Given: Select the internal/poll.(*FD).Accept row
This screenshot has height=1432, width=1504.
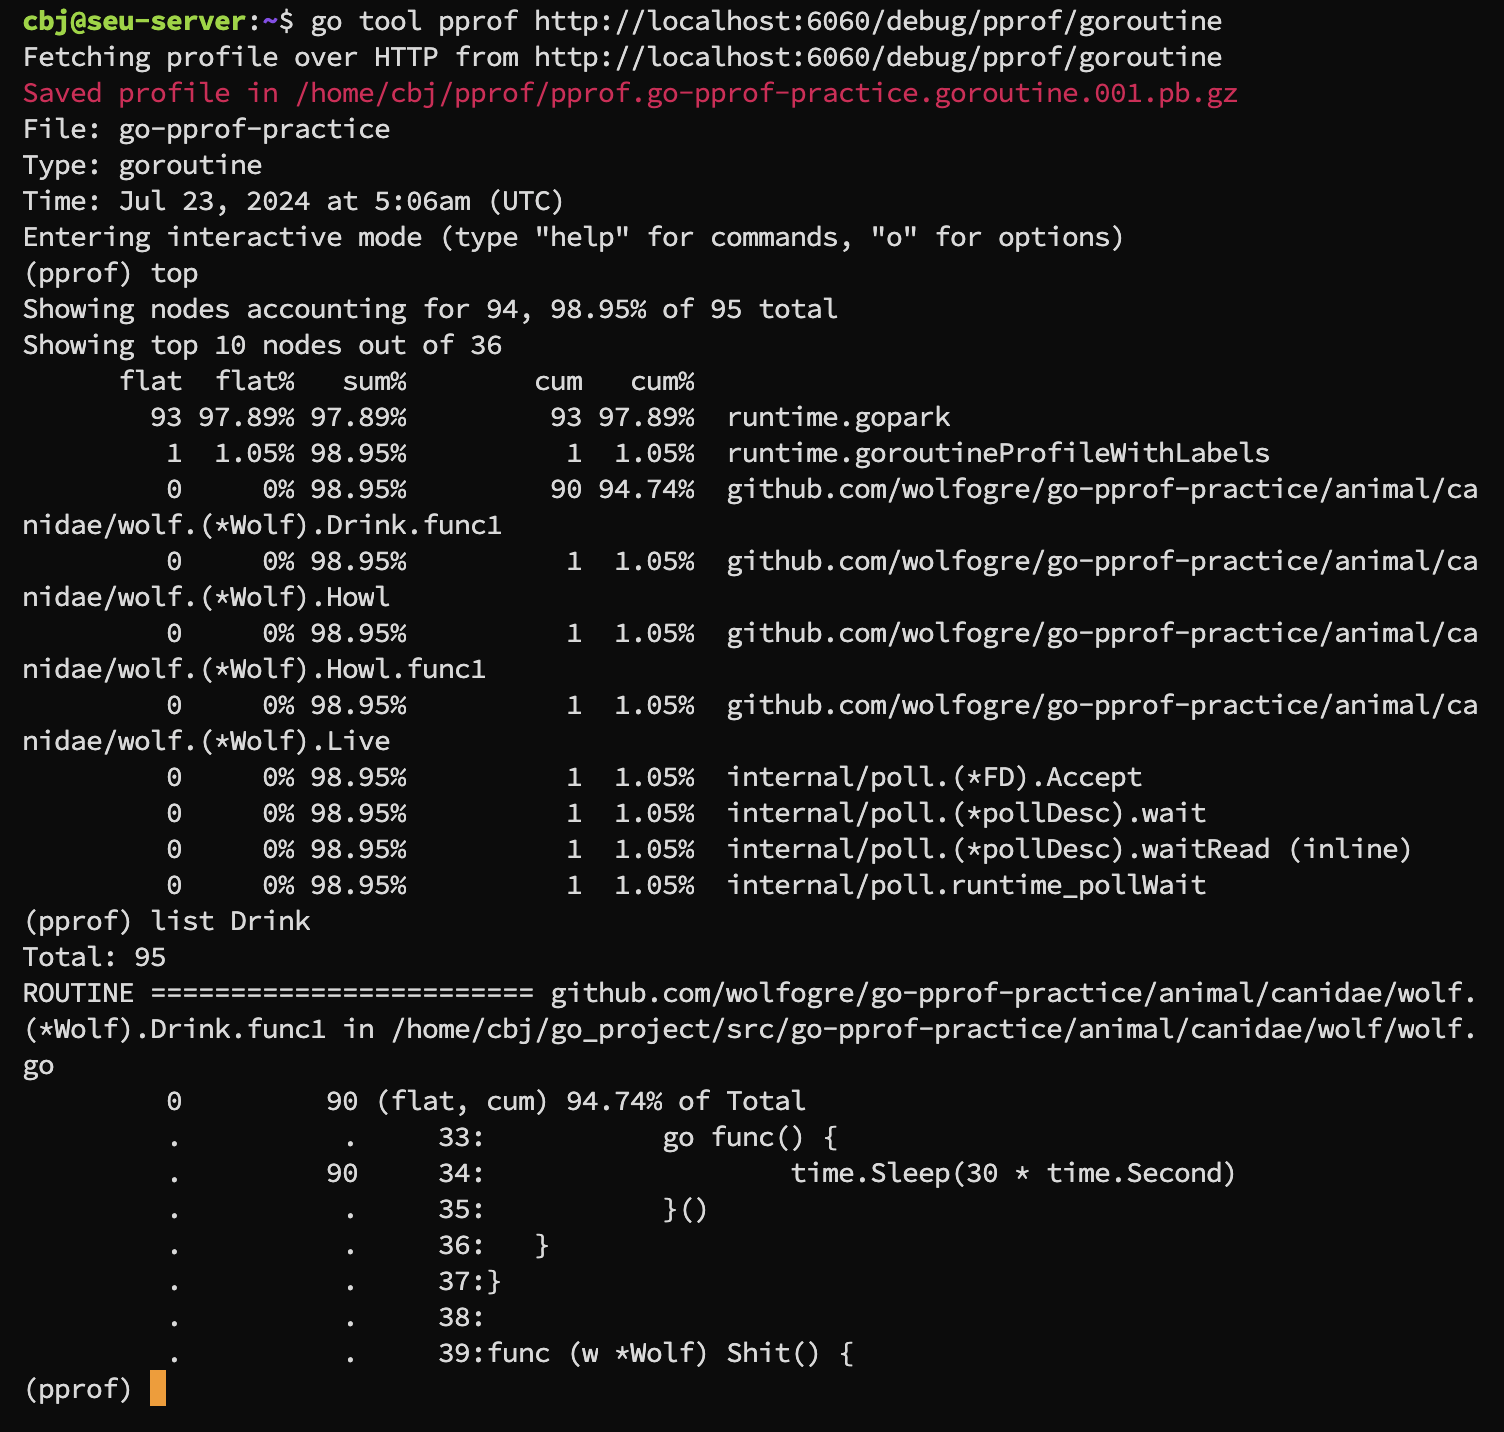Looking at the screenshot, I should tap(933, 777).
